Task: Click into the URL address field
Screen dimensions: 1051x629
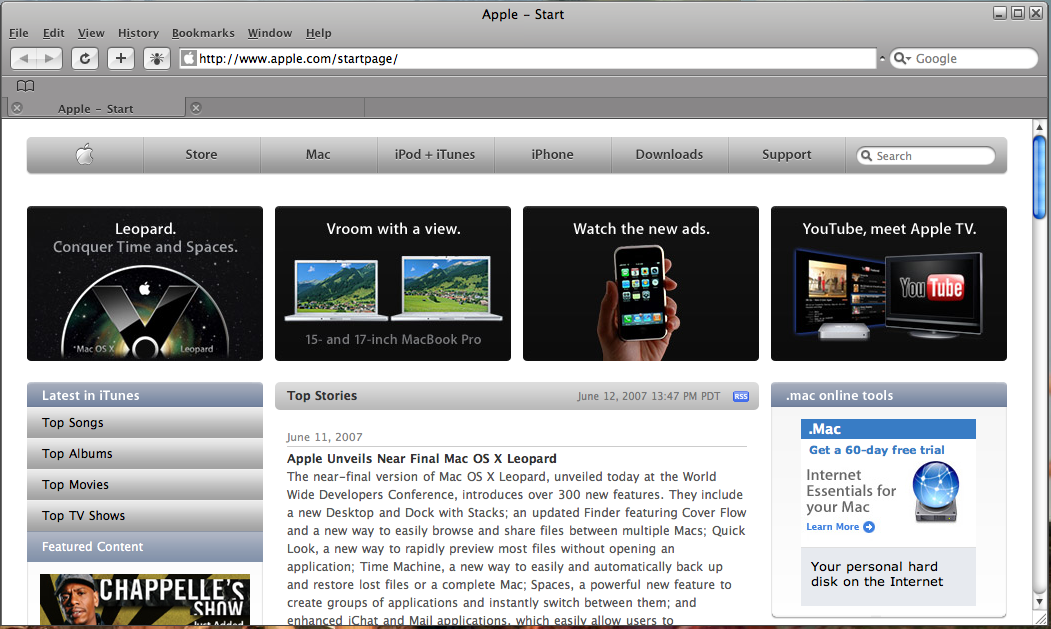Action: tap(528, 58)
